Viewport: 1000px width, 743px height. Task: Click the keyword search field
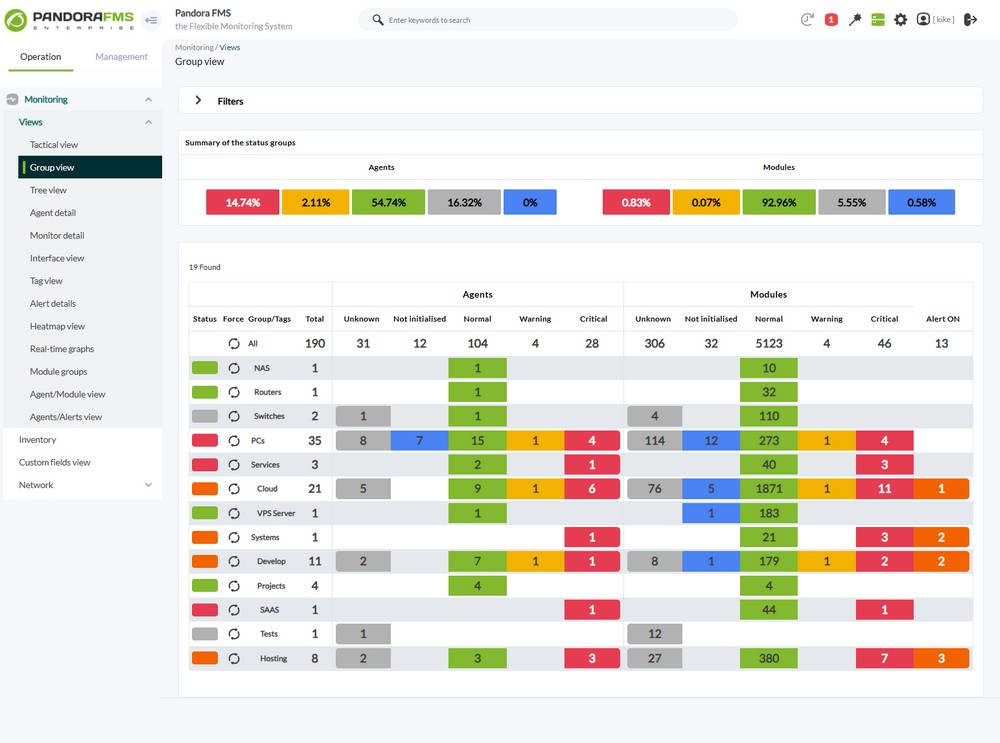point(550,20)
